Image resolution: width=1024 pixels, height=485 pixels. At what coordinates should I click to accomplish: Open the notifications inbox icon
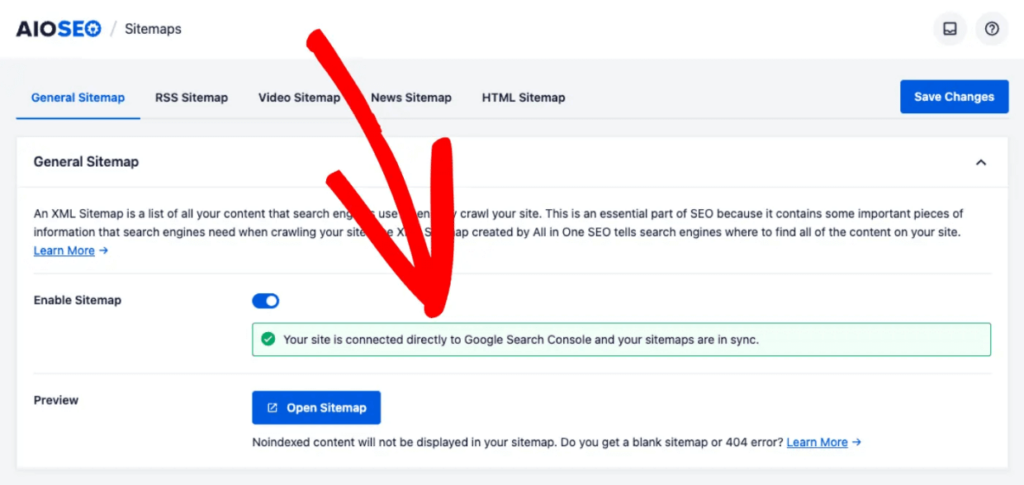[x=950, y=29]
